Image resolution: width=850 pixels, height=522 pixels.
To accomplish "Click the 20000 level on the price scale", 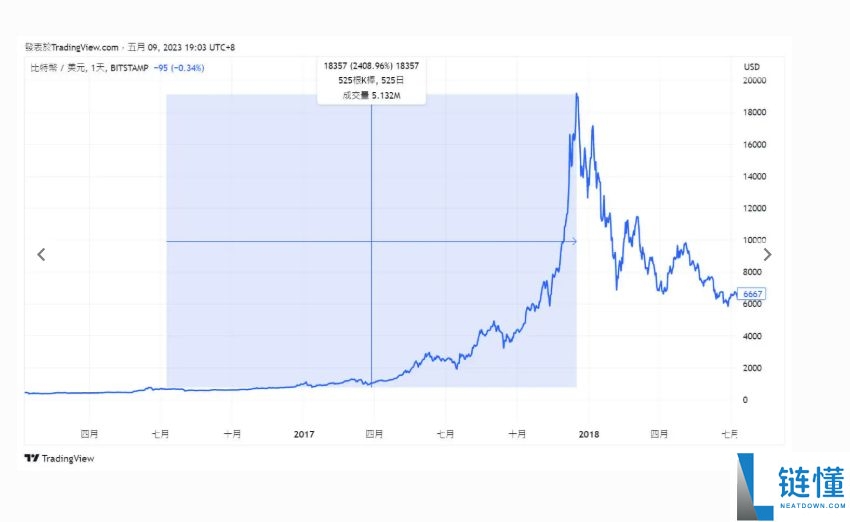I will coord(754,80).
